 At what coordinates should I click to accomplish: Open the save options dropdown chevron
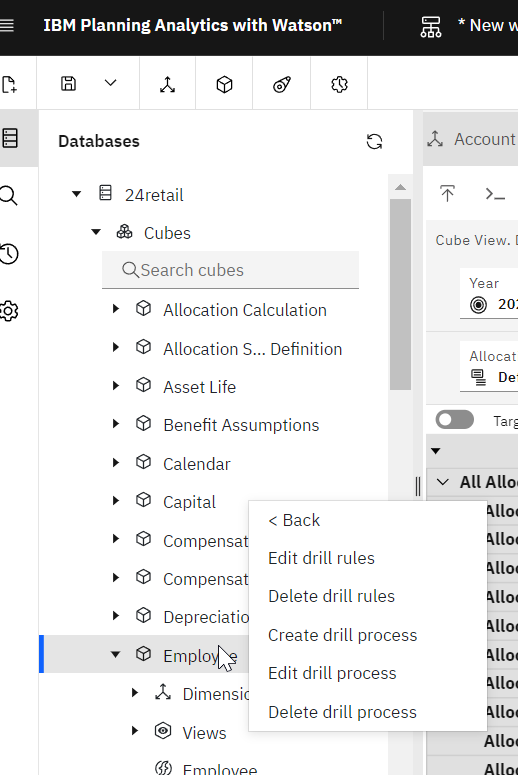pyautogui.click(x=111, y=83)
